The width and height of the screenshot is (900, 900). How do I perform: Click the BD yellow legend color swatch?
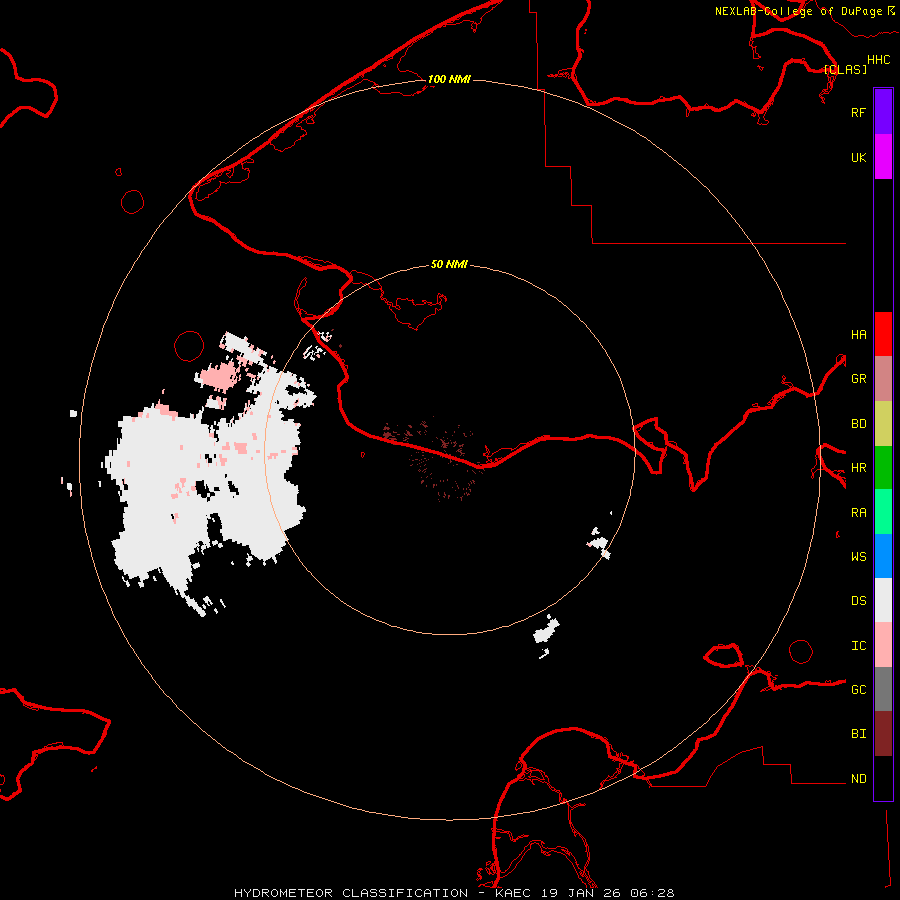(883, 424)
